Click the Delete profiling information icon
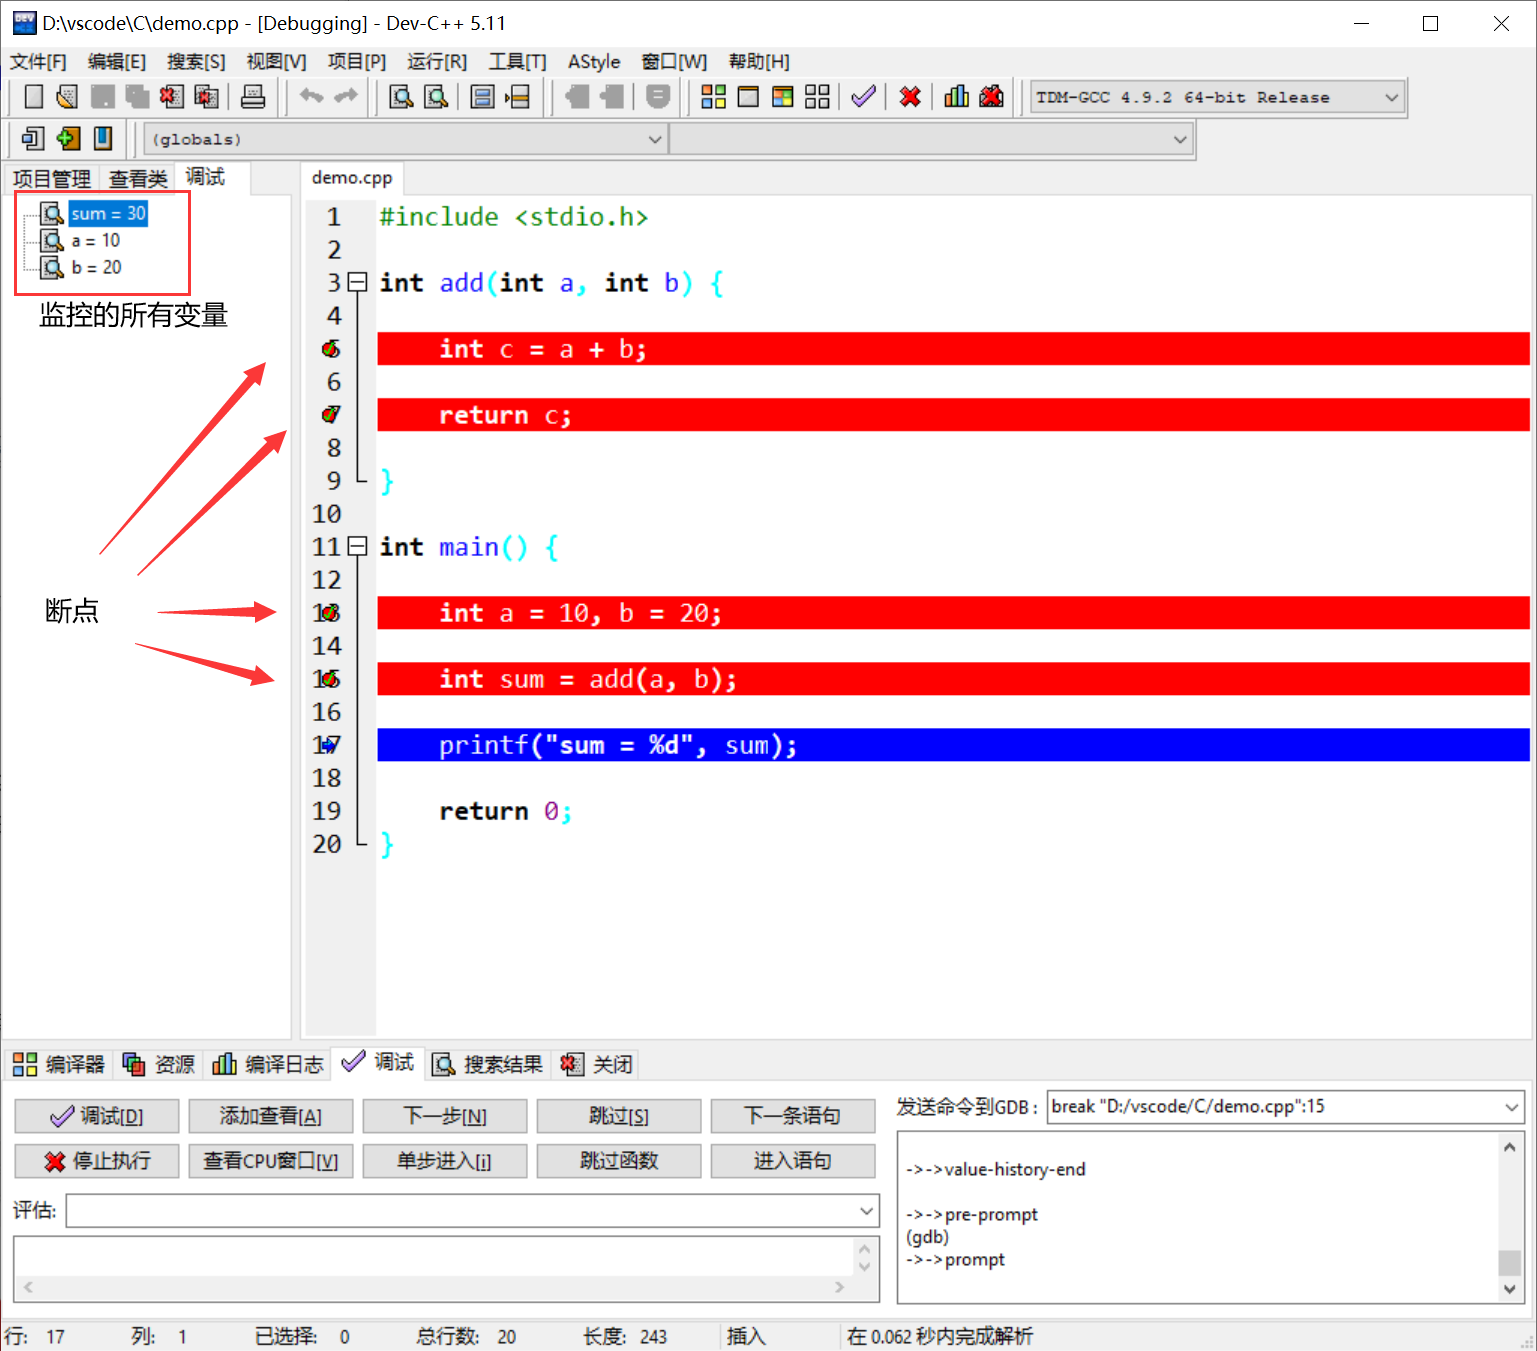Image resolution: width=1537 pixels, height=1351 pixels. point(991,97)
